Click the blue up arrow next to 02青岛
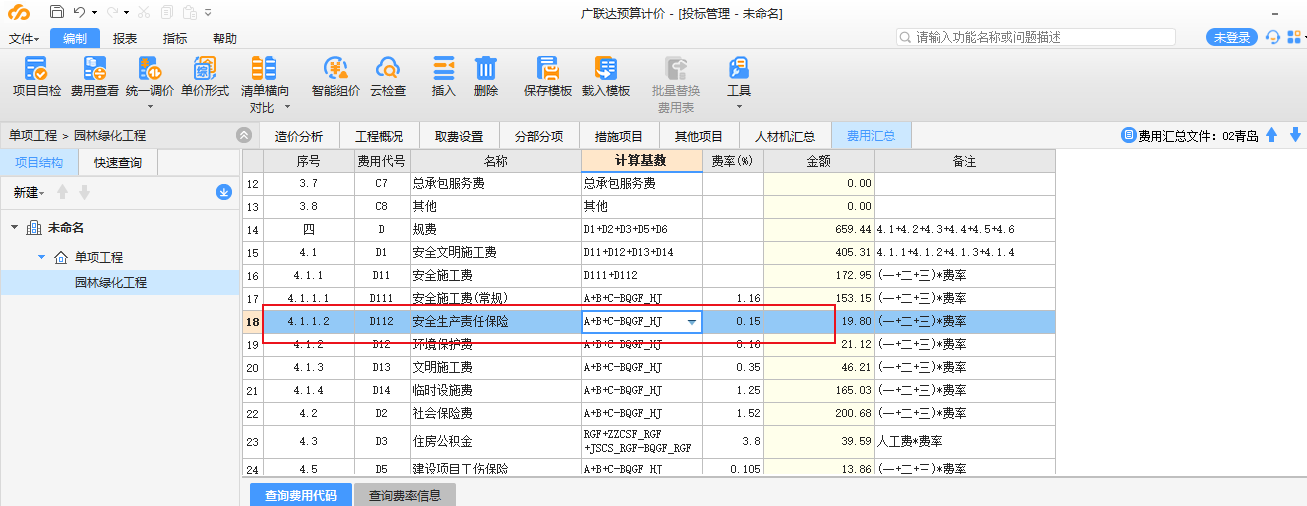 (1272, 135)
